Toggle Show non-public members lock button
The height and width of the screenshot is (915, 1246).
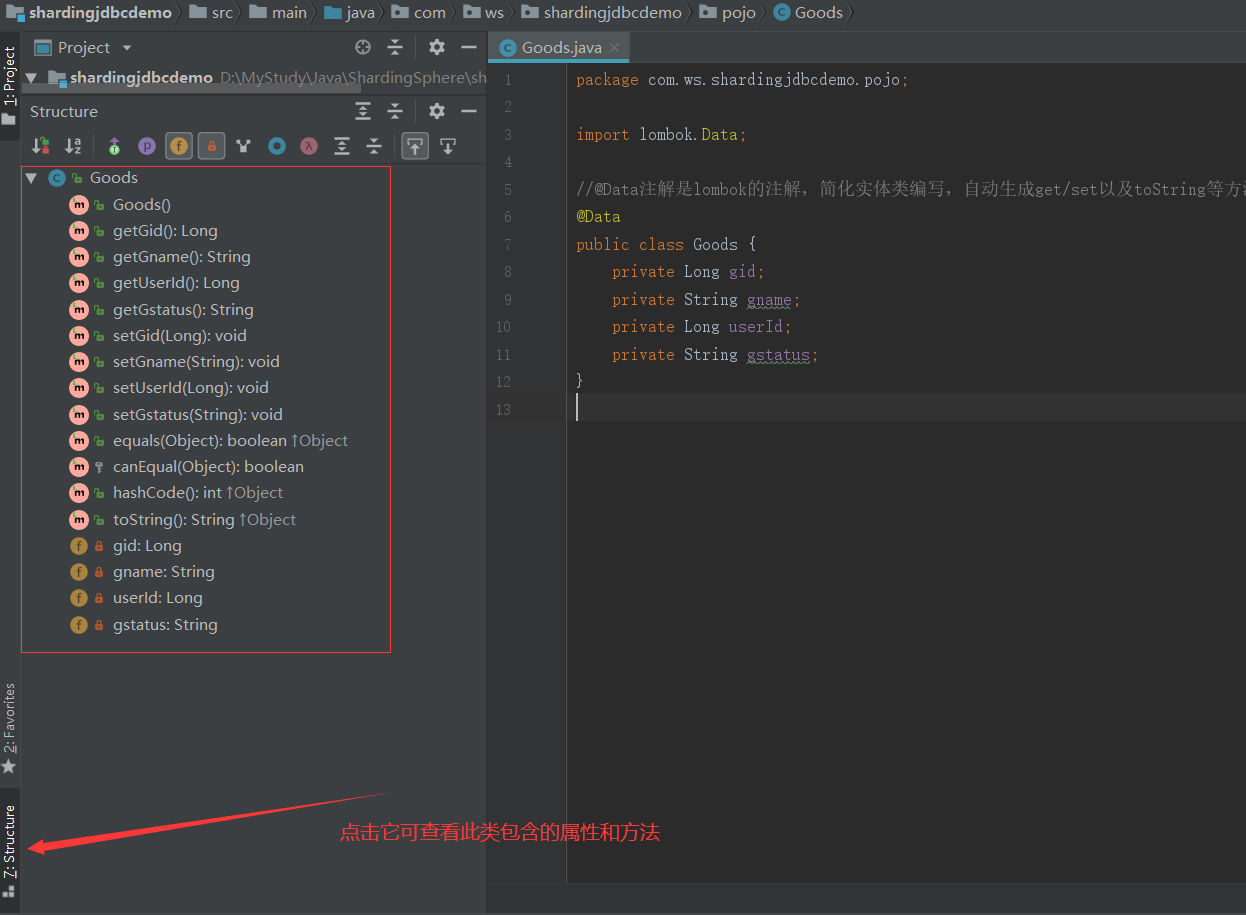click(211, 146)
